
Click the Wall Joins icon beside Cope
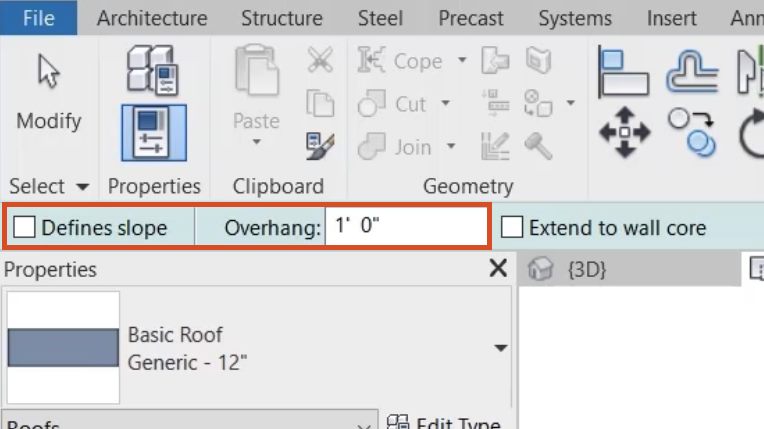point(496,60)
